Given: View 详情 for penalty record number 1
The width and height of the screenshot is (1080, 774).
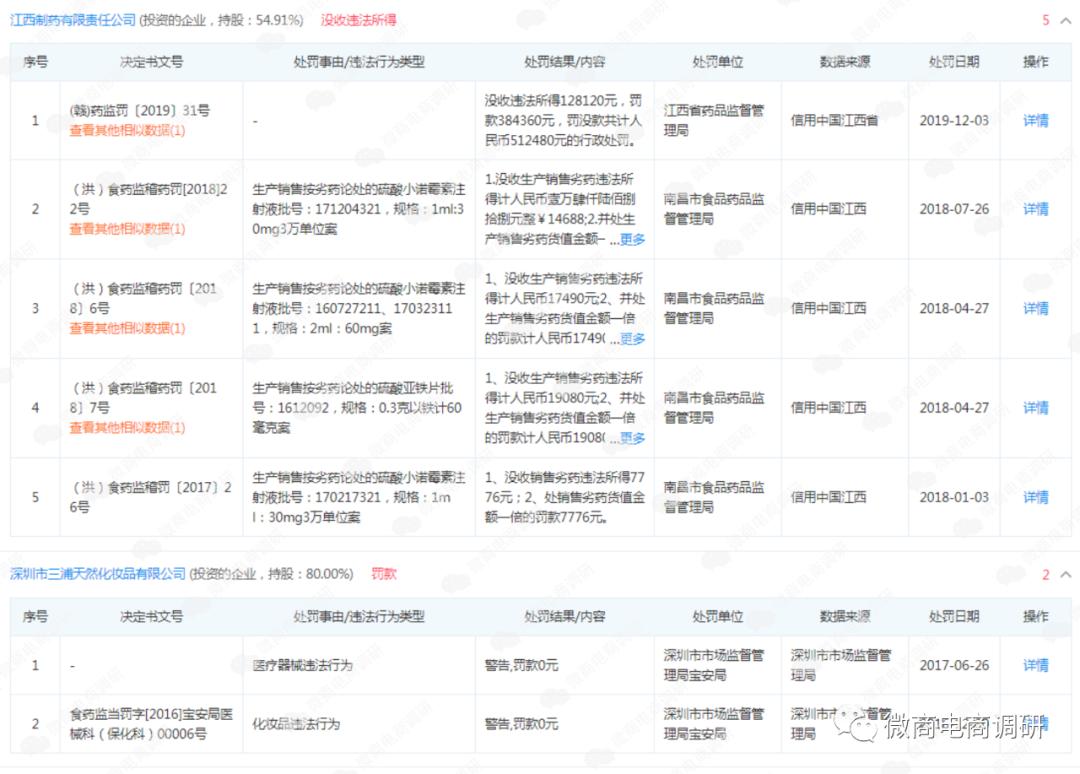Looking at the screenshot, I should click(x=1035, y=120).
